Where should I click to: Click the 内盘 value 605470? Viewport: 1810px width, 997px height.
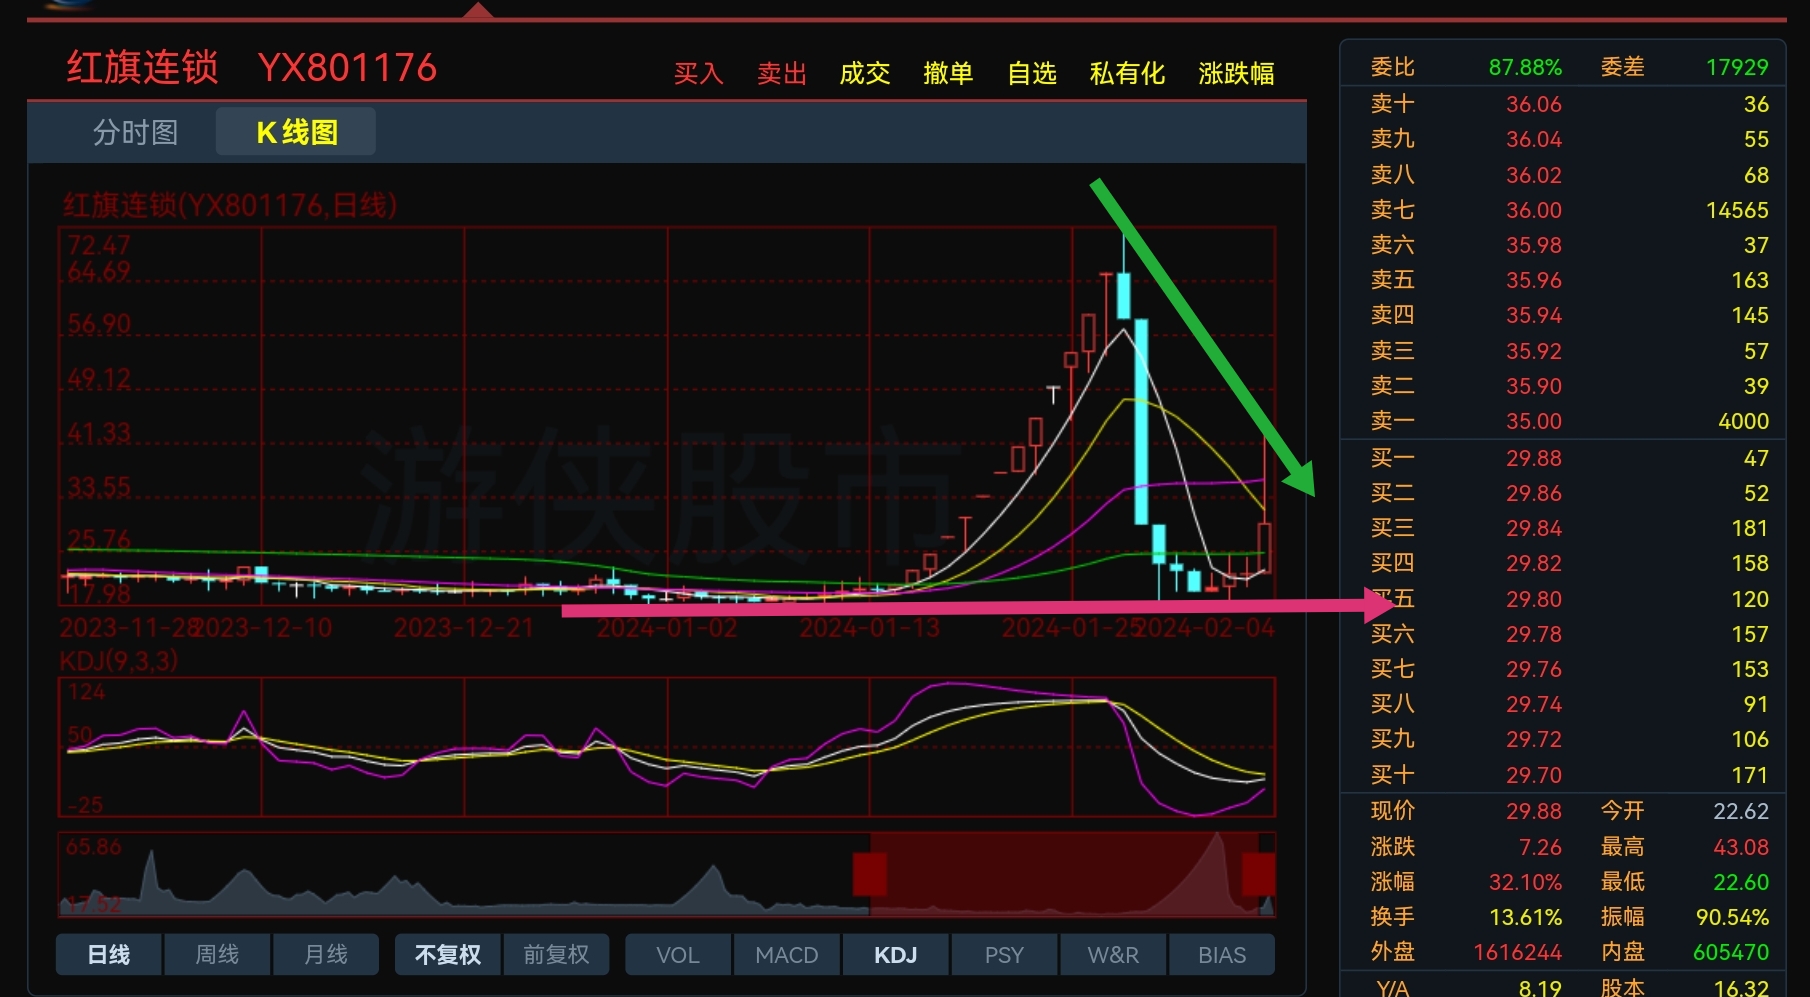tap(1731, 952)
